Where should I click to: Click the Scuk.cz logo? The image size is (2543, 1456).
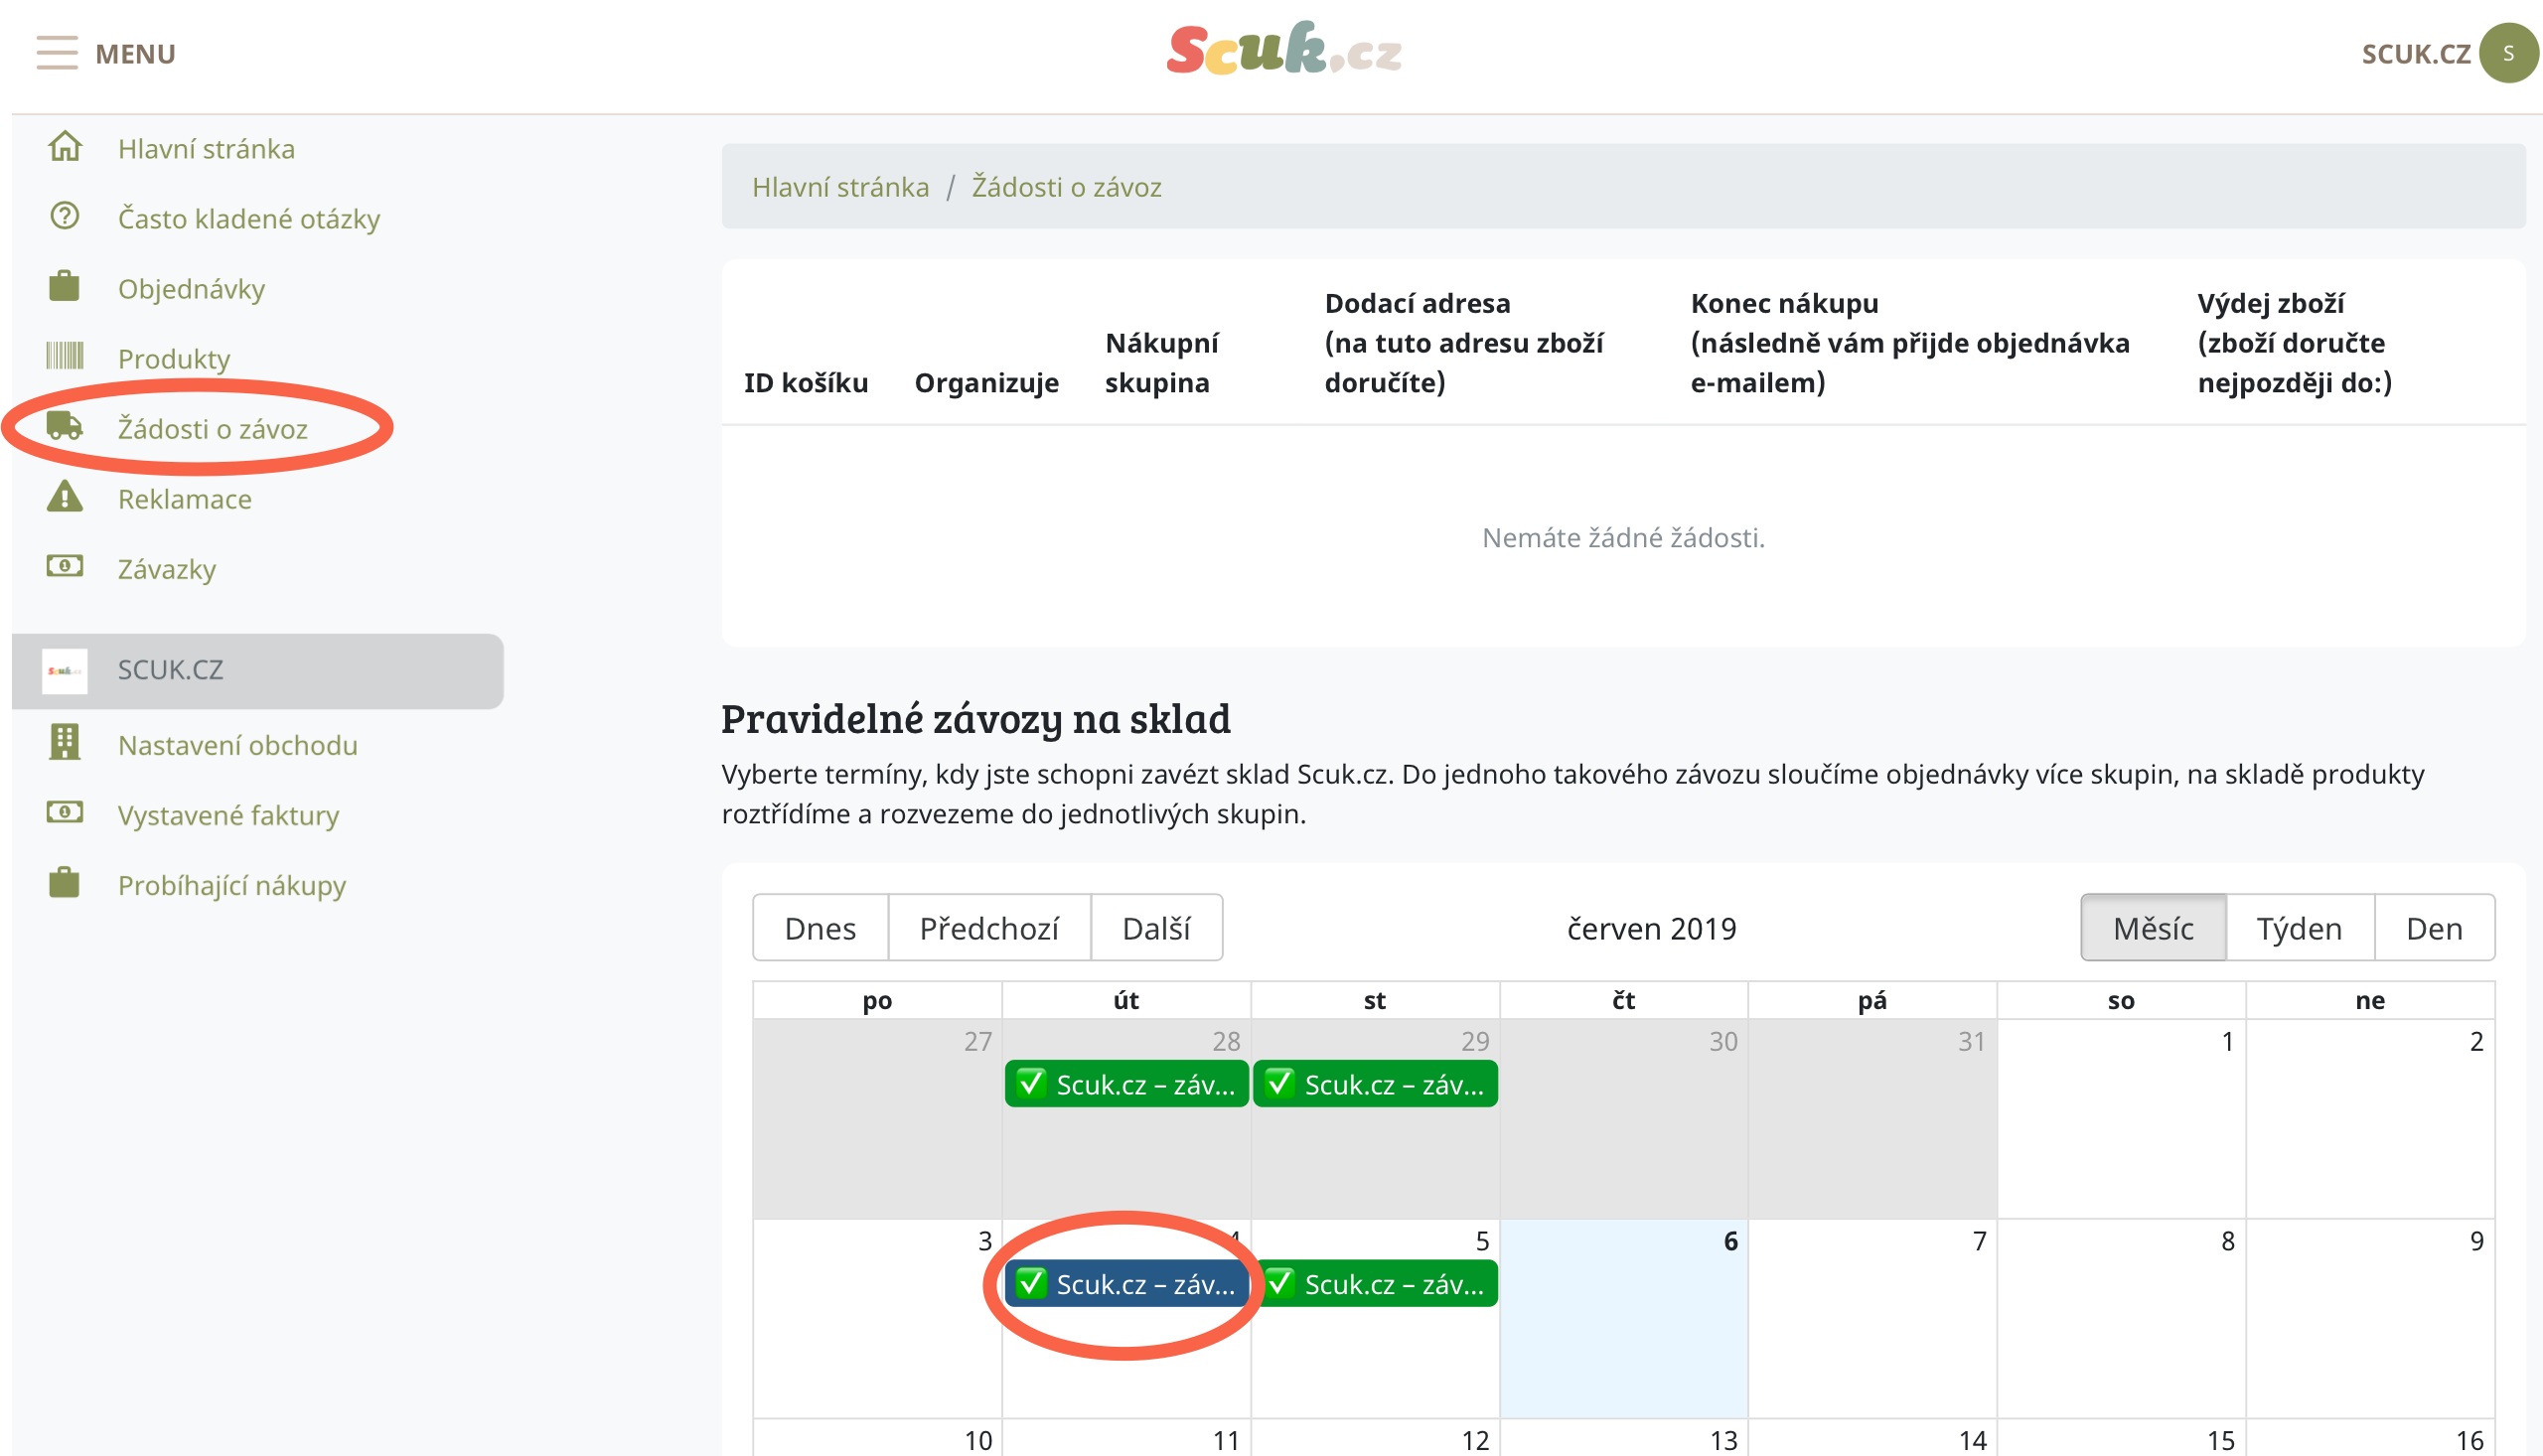[x=1284, y=49]
